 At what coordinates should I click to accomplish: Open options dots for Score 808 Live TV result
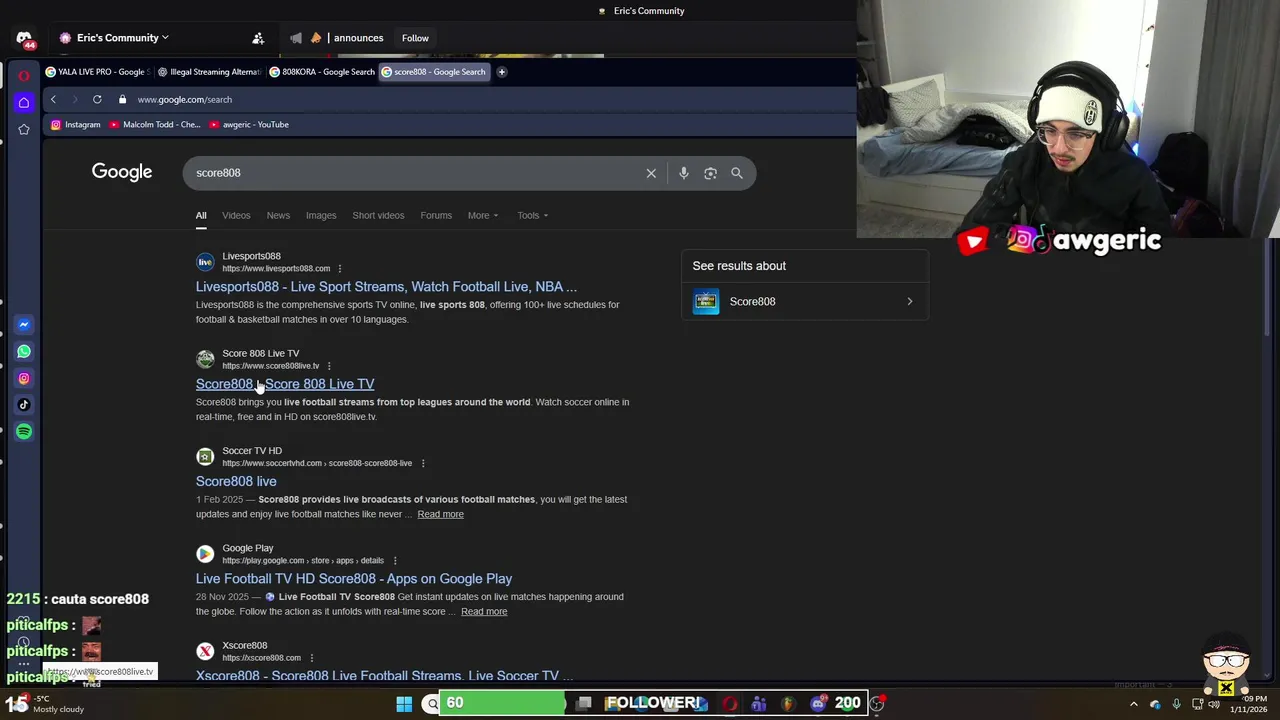tap(329, 366)
